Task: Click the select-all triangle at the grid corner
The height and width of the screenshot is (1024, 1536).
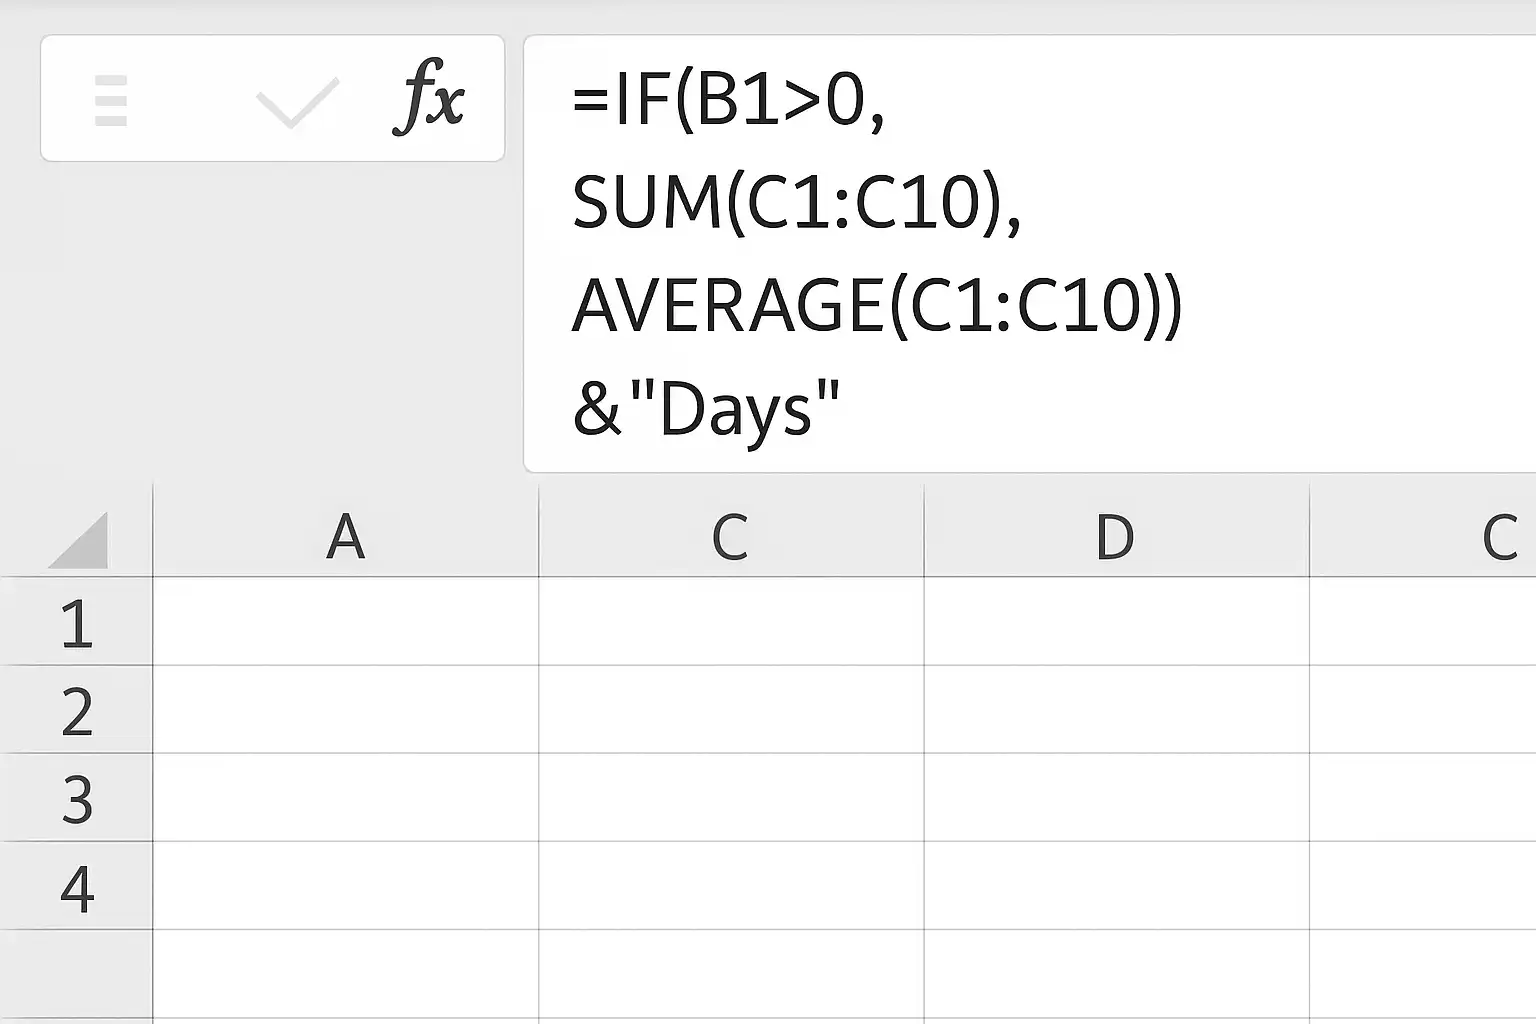Action: 79,540
